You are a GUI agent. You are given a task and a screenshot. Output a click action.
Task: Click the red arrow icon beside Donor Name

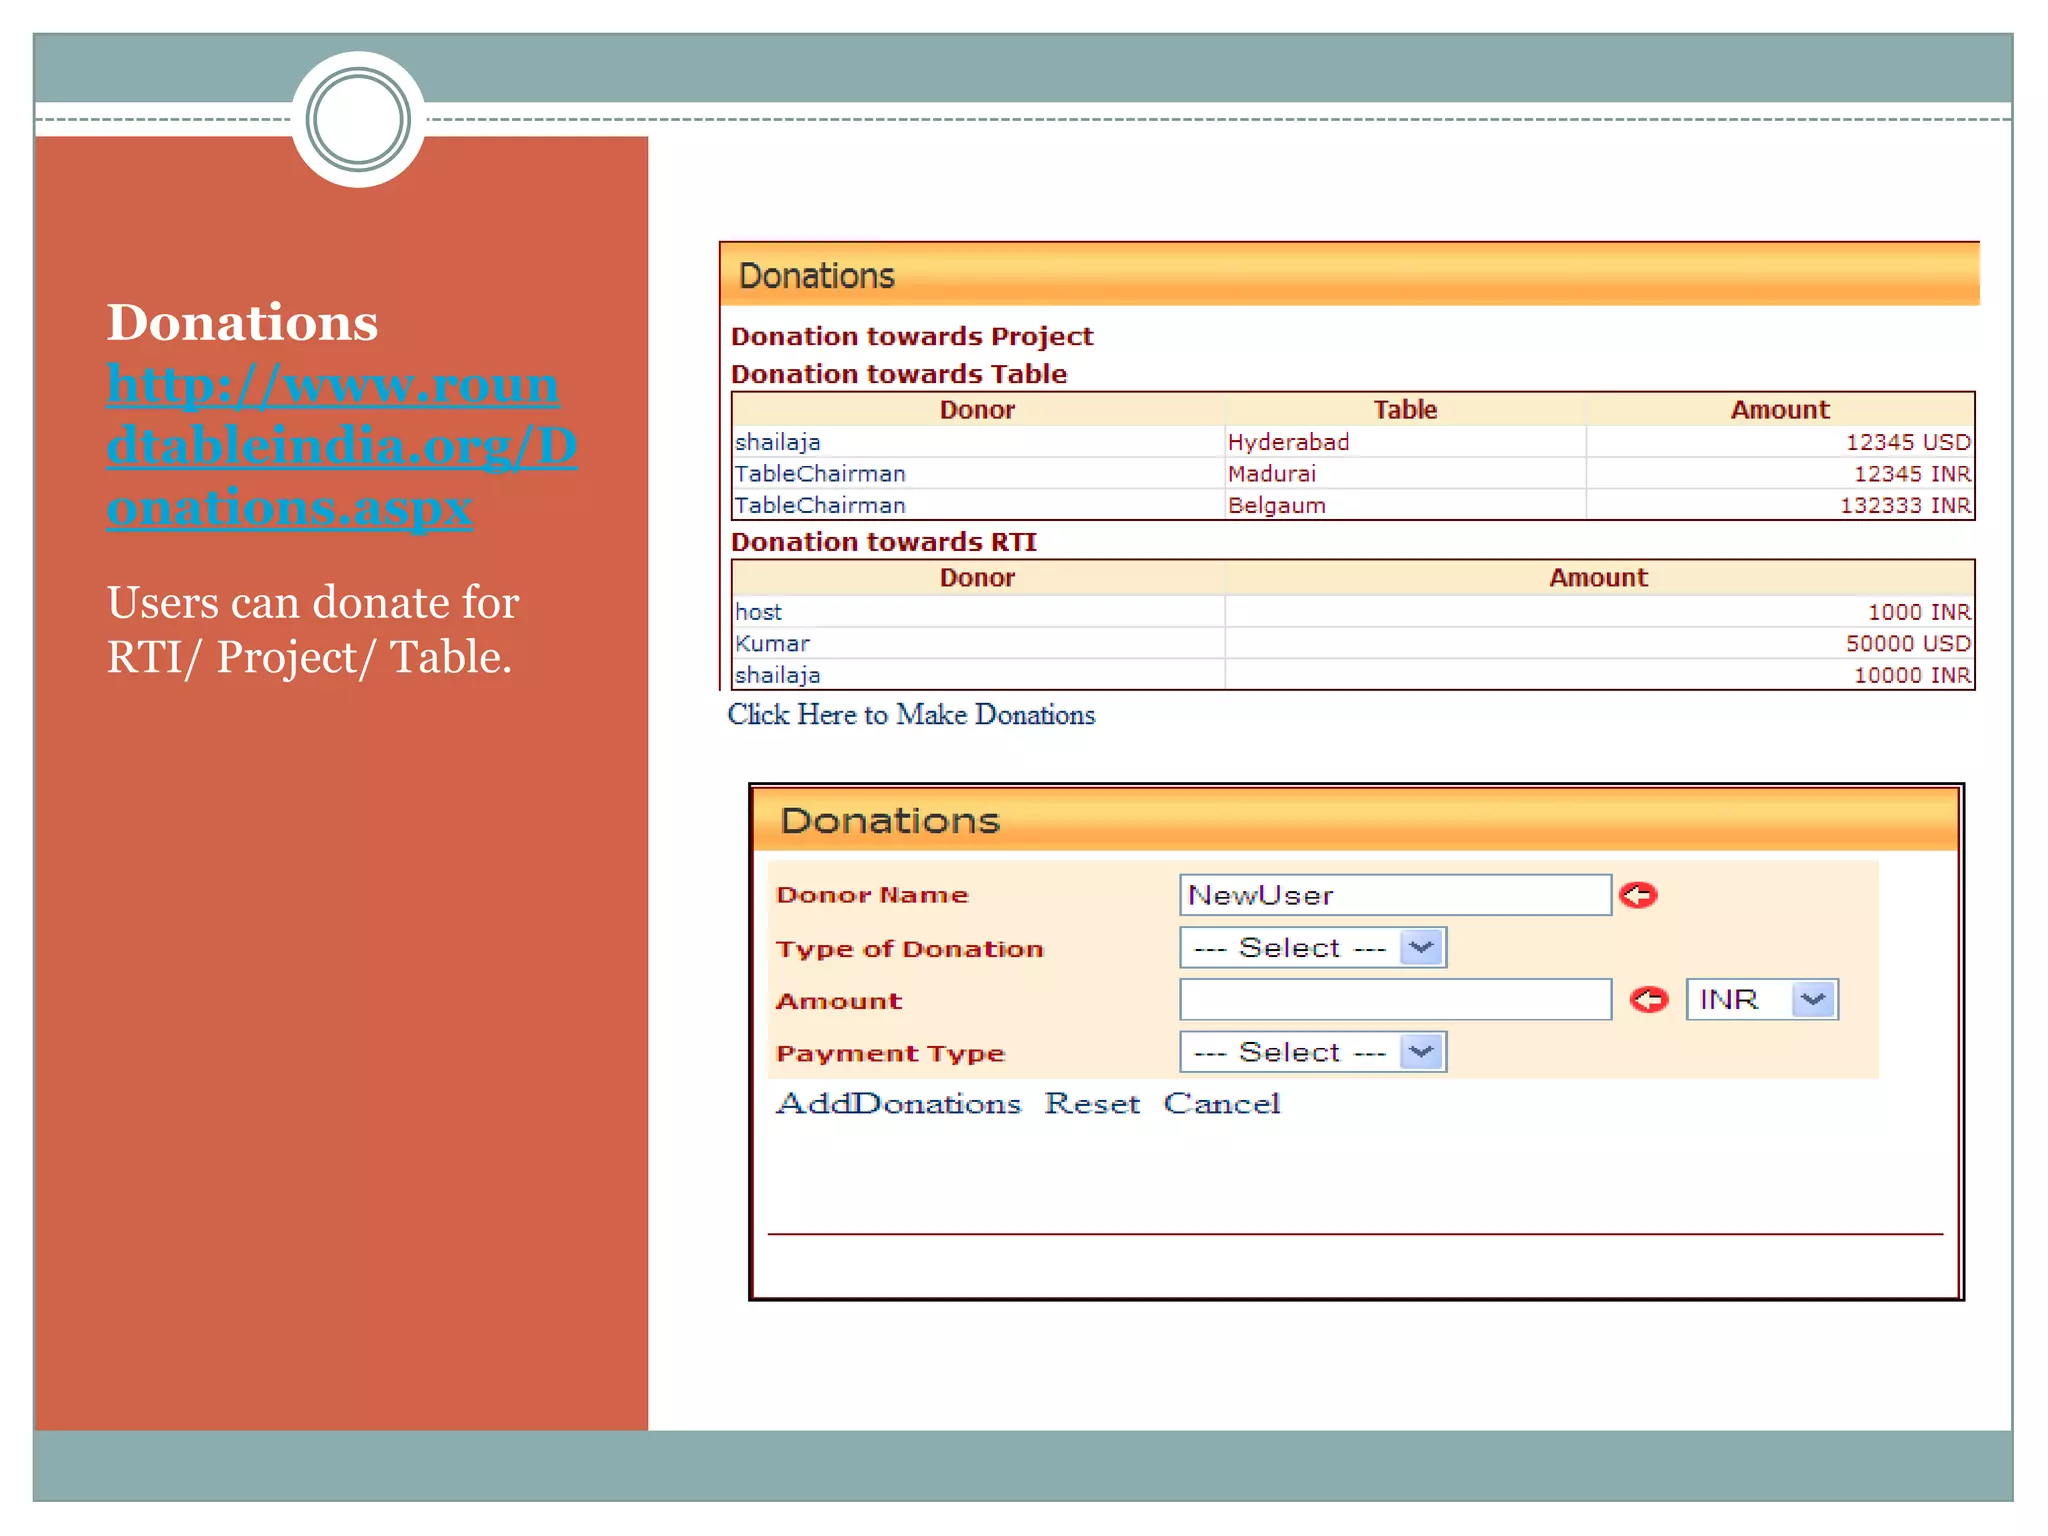[x=1638, y=895]
